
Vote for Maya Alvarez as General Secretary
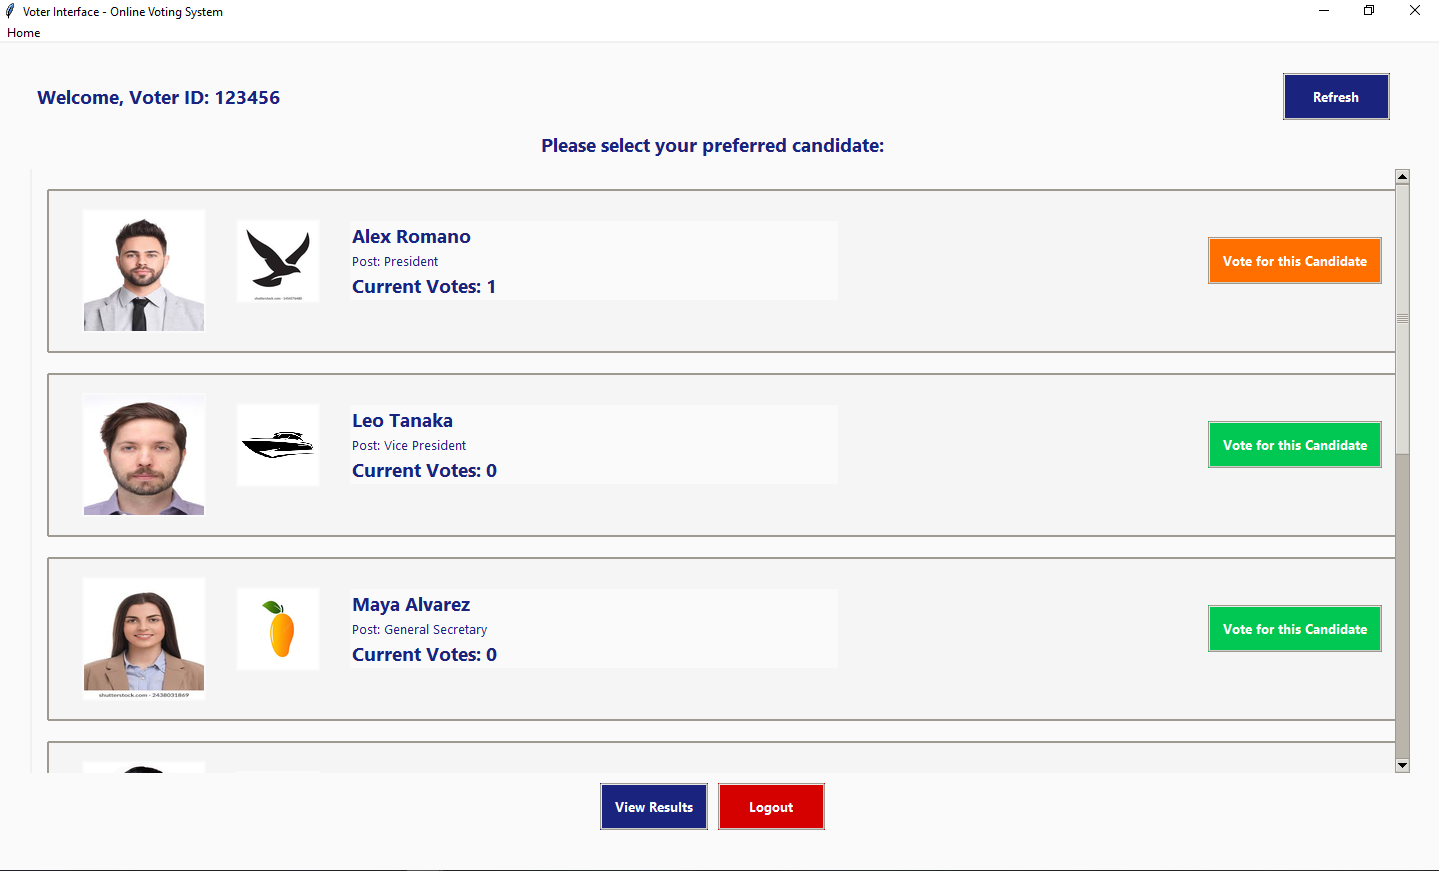(1294, 628)
